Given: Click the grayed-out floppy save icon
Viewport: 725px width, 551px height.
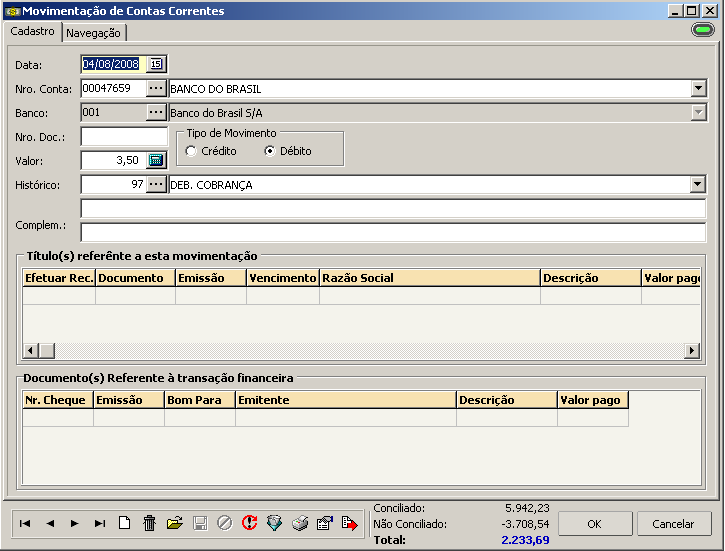Looking at the screenshot, I should tap(200, 523).
